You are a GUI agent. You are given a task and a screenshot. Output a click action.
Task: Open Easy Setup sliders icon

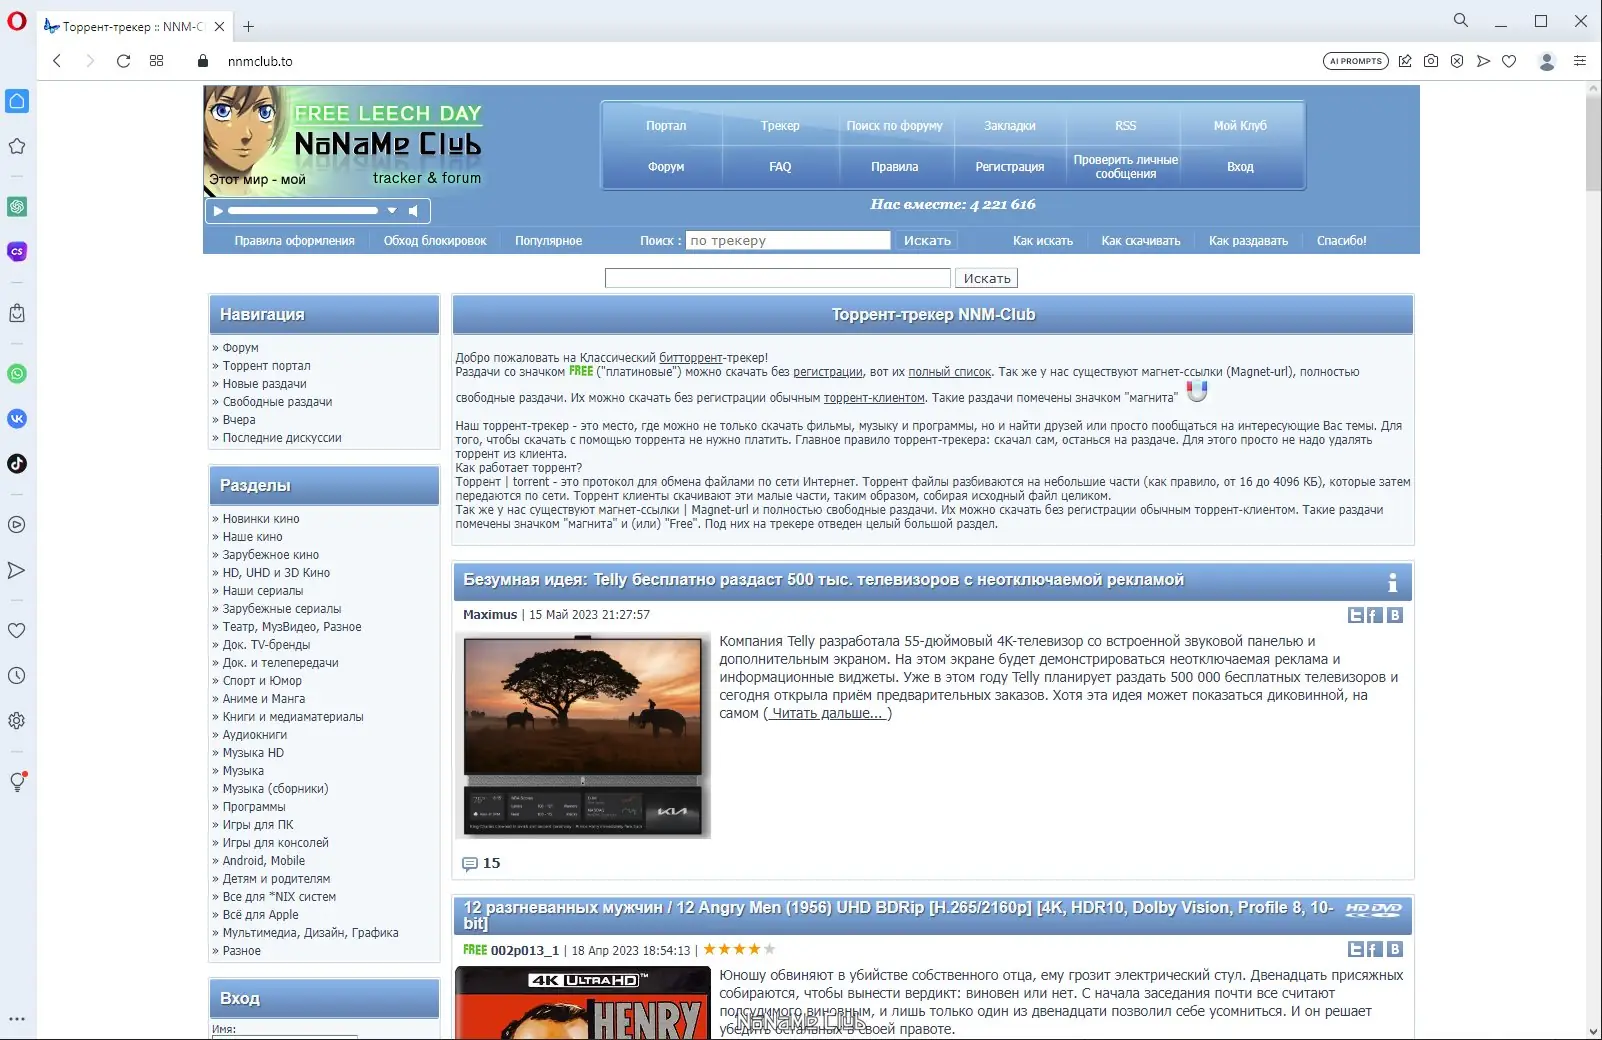click(1580, 61)
